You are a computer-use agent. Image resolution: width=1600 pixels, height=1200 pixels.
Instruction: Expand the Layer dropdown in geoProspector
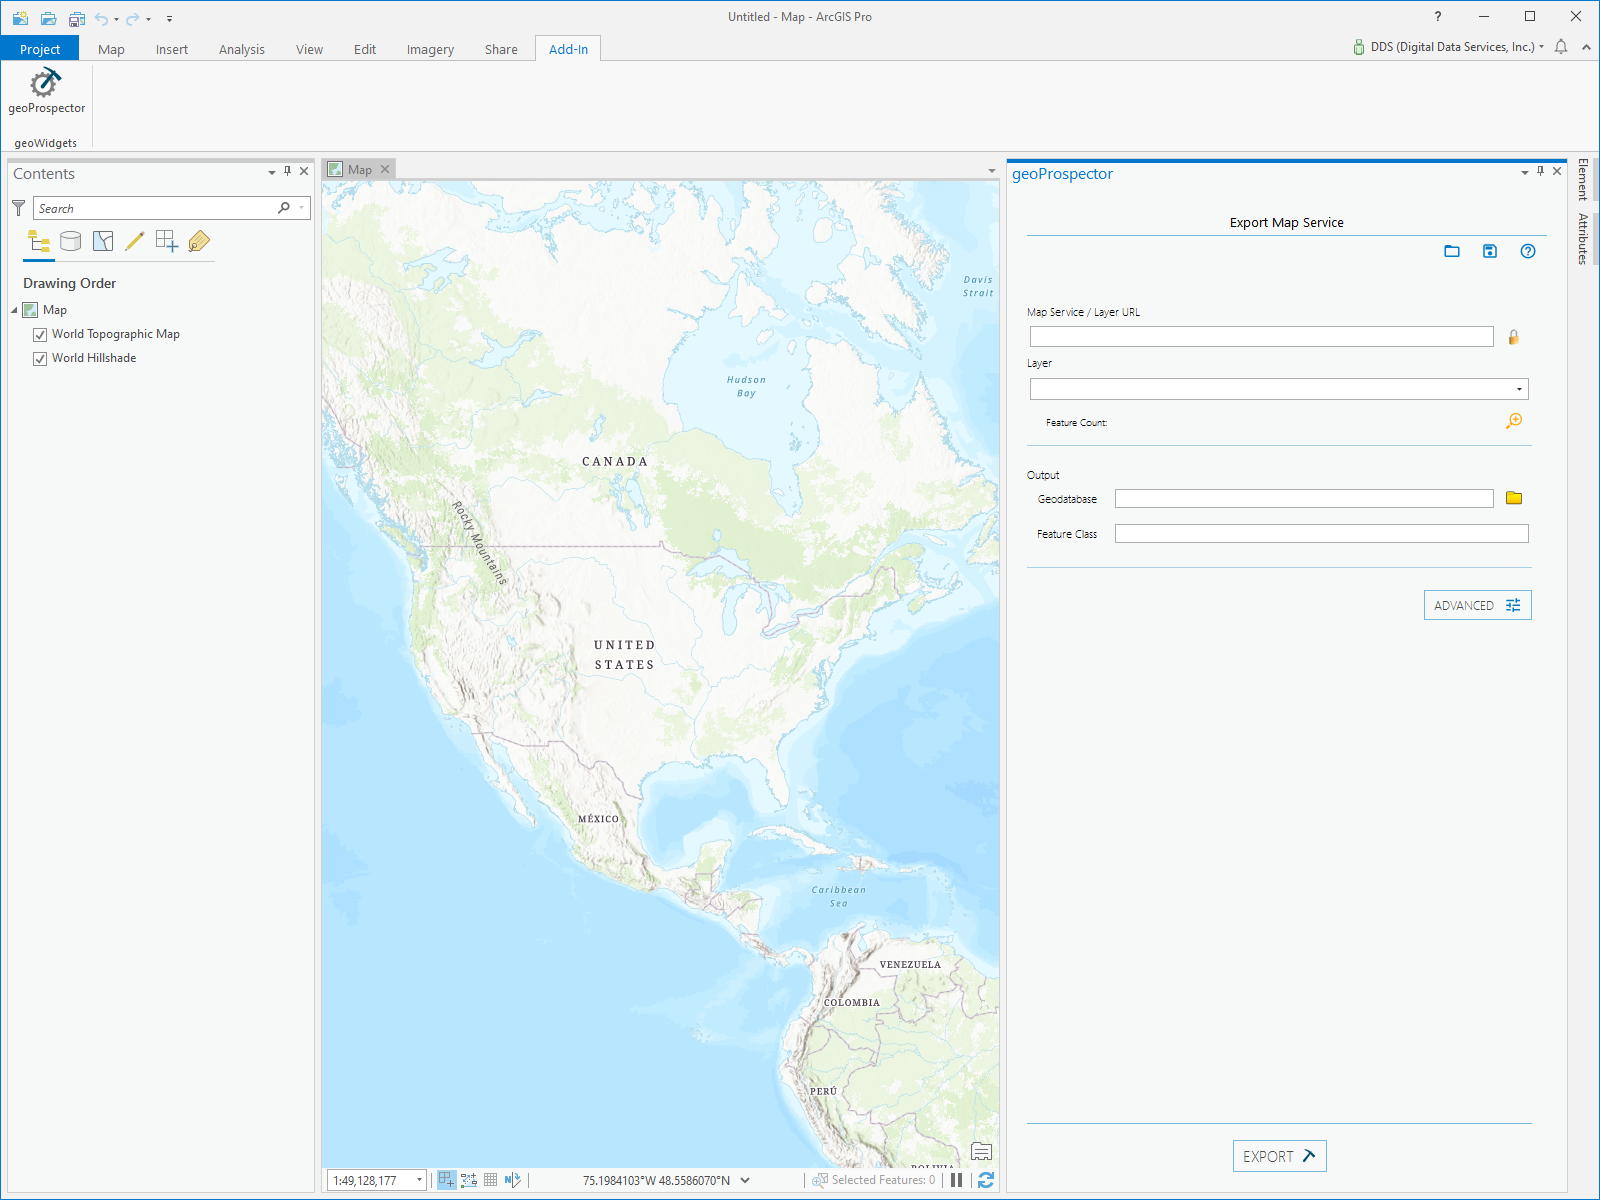point(1519,389)
